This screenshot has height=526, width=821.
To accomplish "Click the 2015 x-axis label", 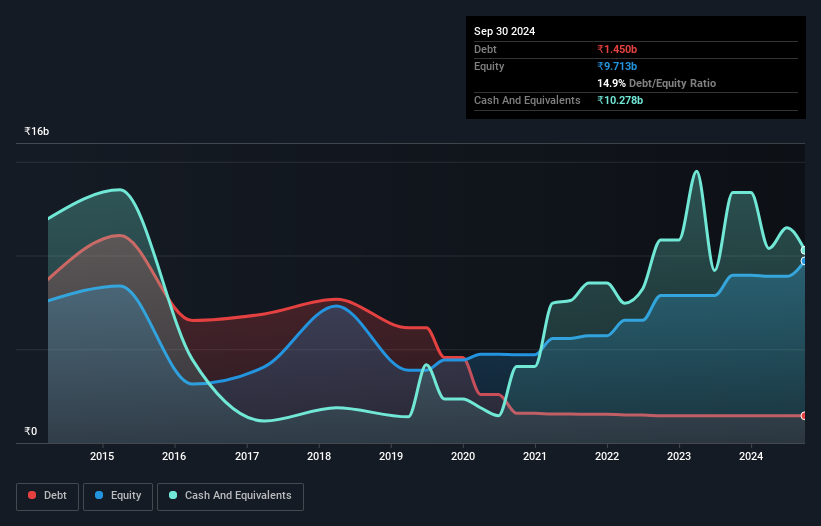I will 102,456.
